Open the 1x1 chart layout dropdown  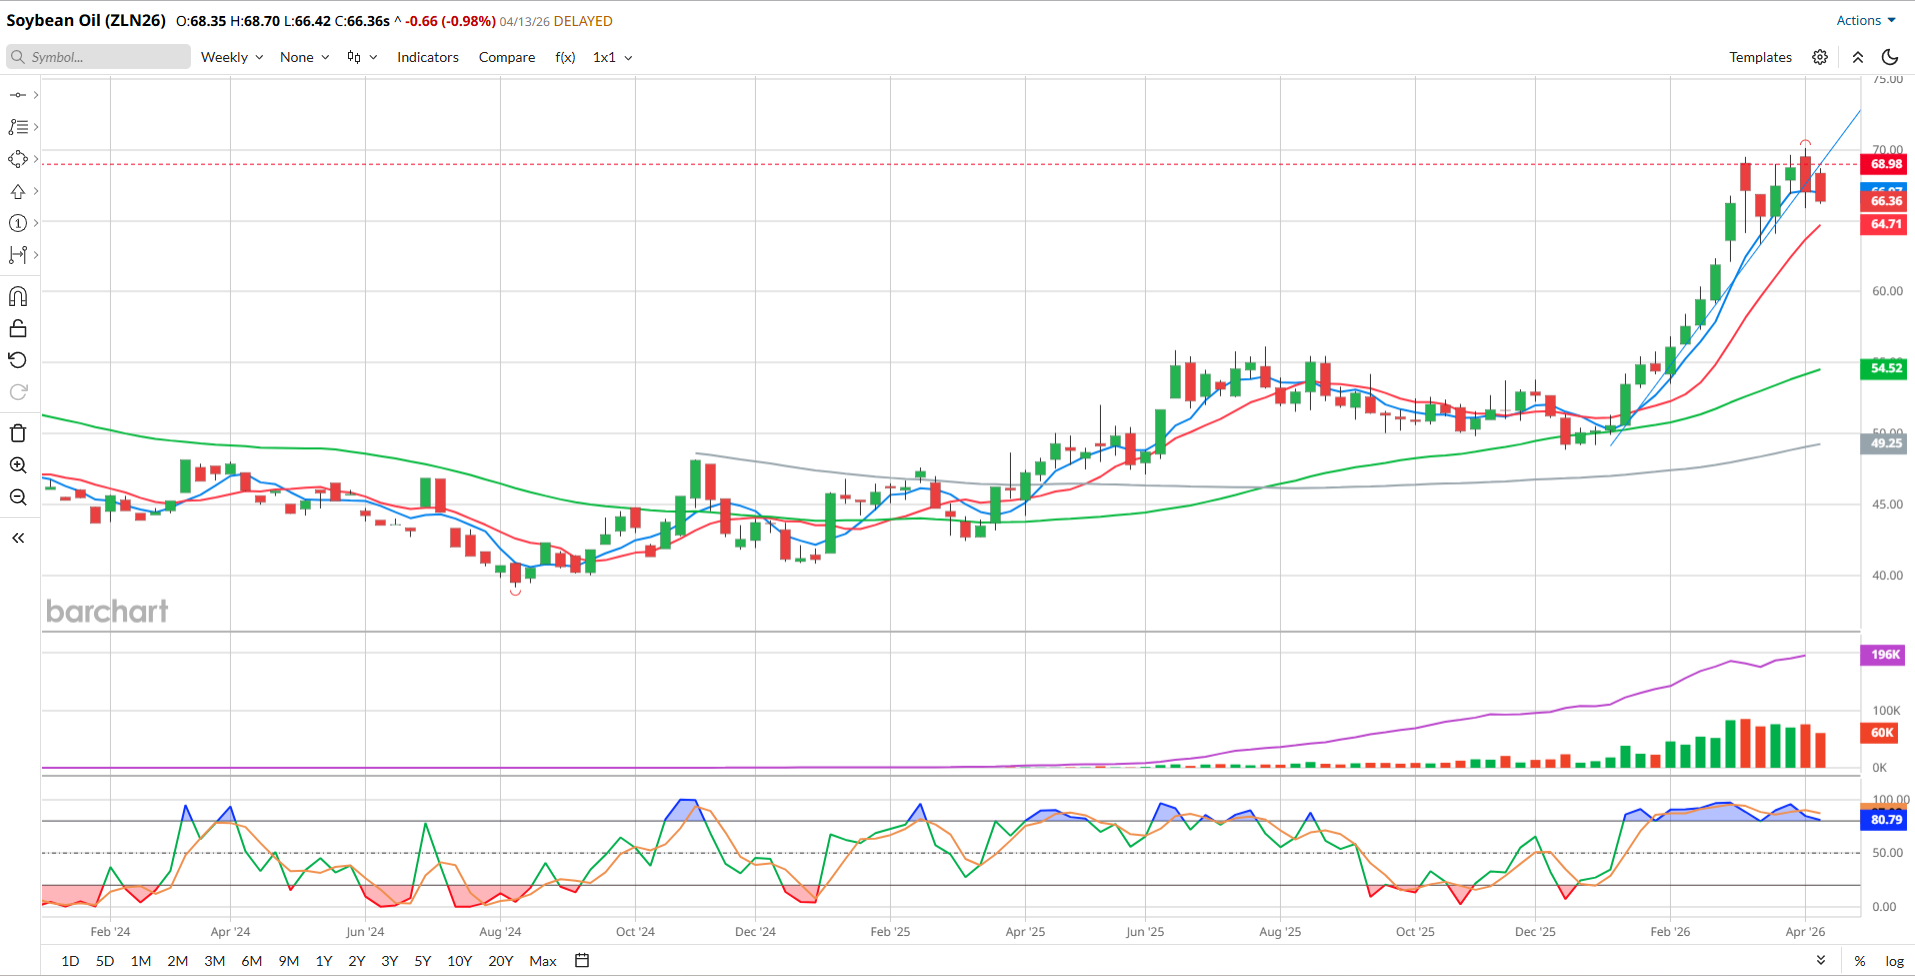612,57
